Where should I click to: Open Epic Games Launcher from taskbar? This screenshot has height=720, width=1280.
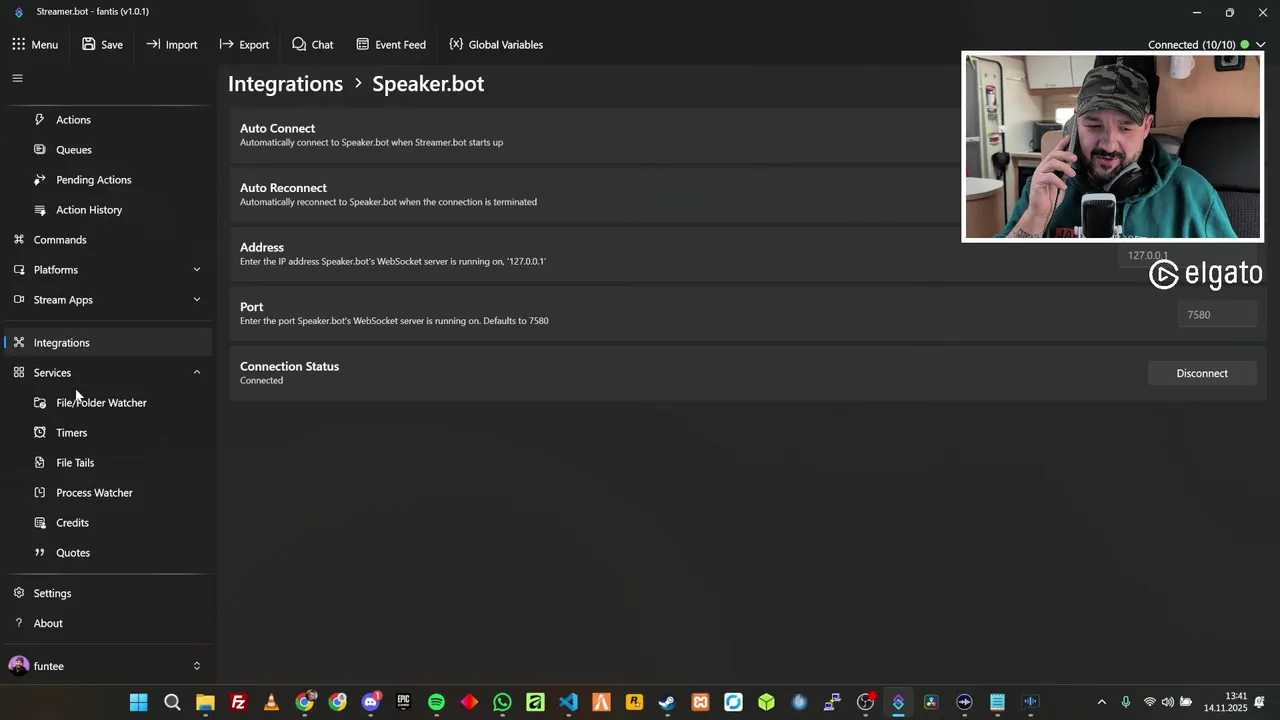(x=403, y=702)
